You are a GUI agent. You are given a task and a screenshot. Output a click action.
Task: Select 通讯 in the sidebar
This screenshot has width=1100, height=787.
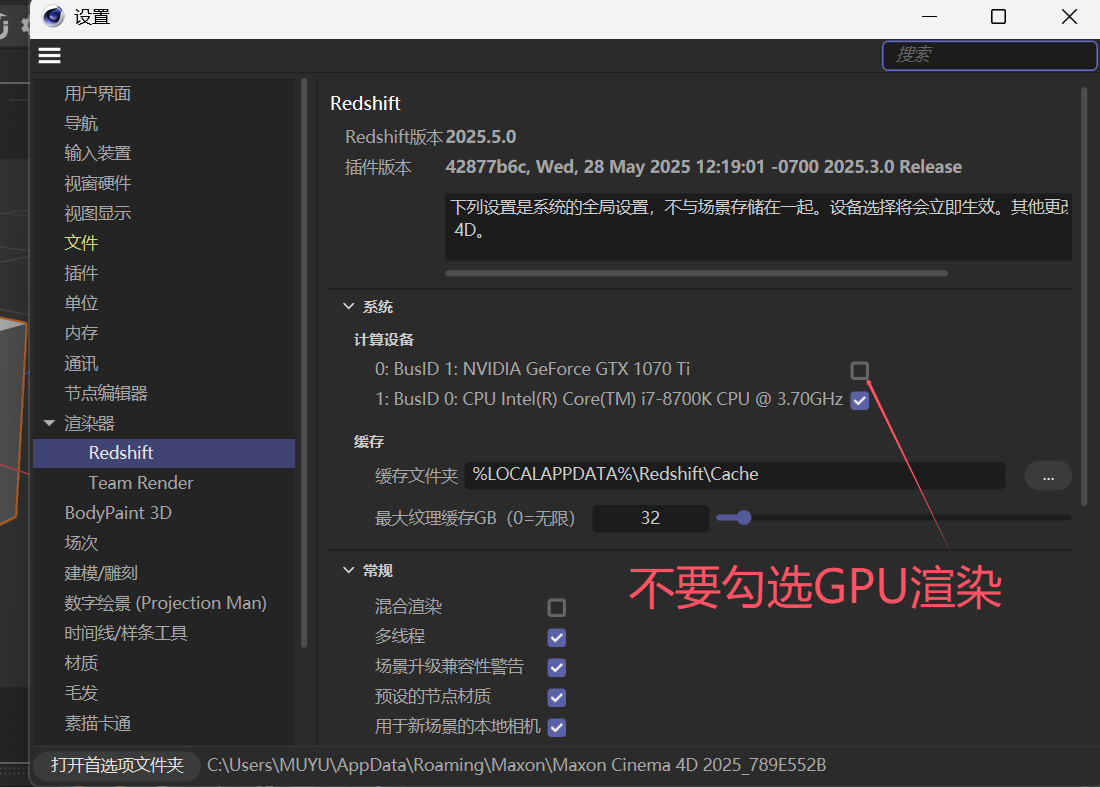tap(81, 363)
